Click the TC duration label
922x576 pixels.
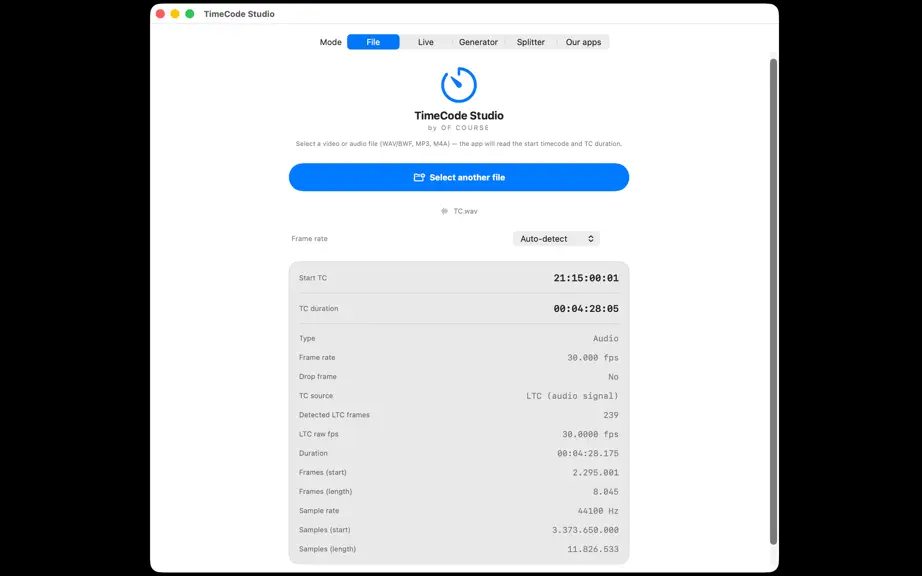click(319, 309)
